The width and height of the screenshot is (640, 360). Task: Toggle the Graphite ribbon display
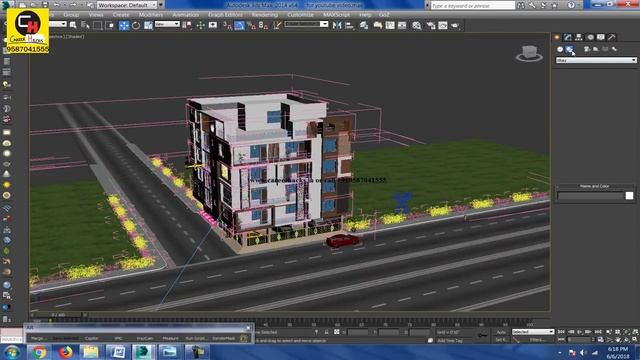coord(378,25)
